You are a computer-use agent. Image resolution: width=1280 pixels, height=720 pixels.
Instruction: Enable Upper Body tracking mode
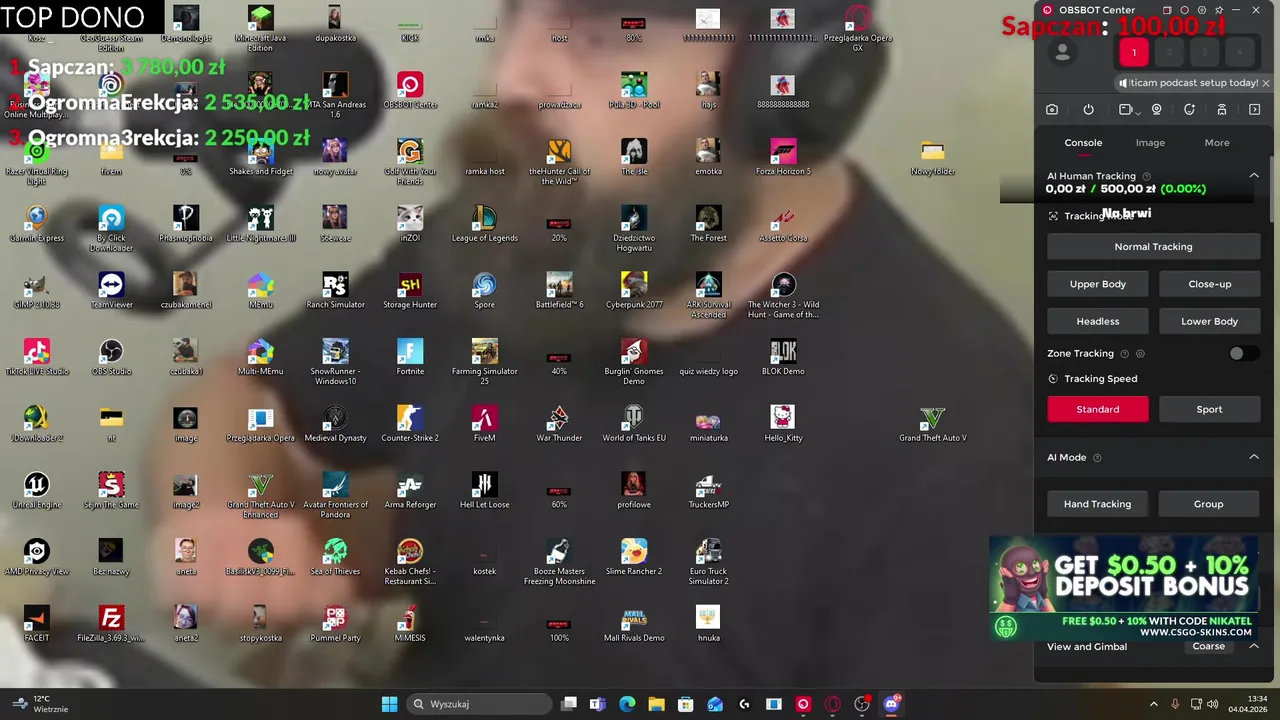(1098, 284)
